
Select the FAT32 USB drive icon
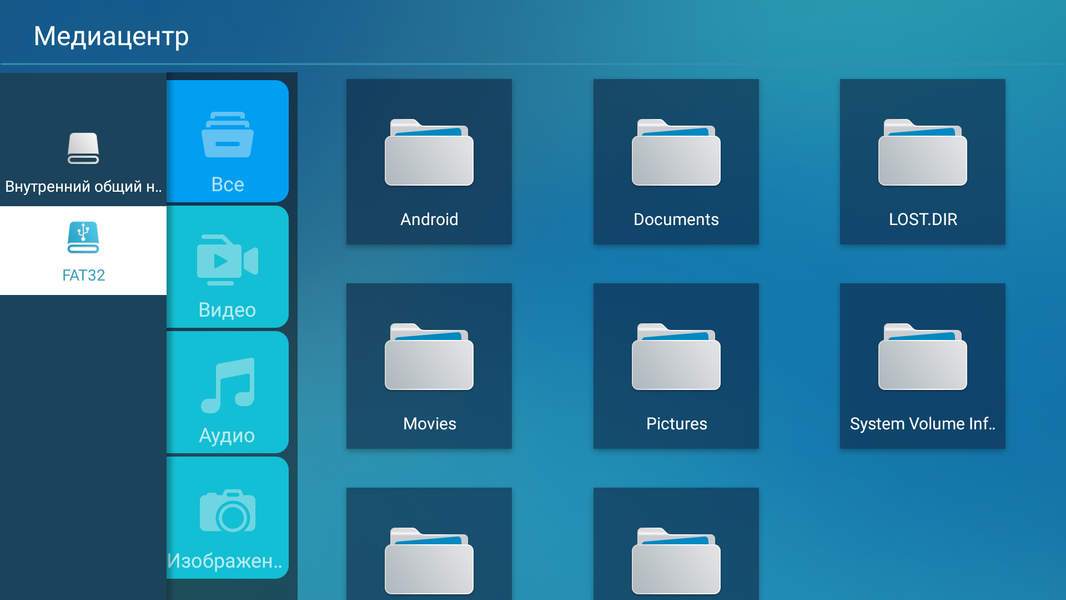point(83,237)
